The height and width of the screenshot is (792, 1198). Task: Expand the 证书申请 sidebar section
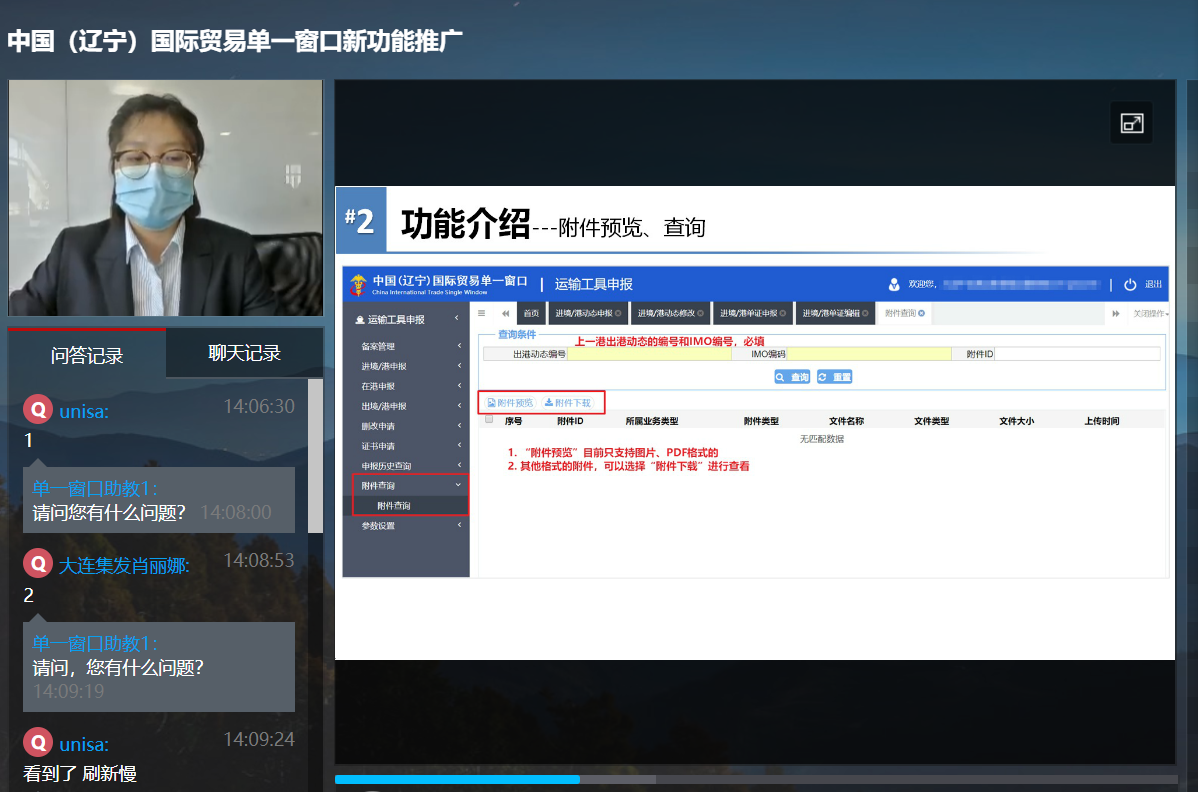[x=410, y=446]
